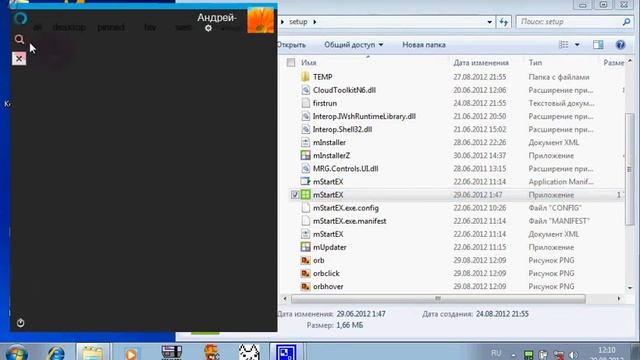
Task: Click the magnifier icon in search box
Action: tap(626, 22)
